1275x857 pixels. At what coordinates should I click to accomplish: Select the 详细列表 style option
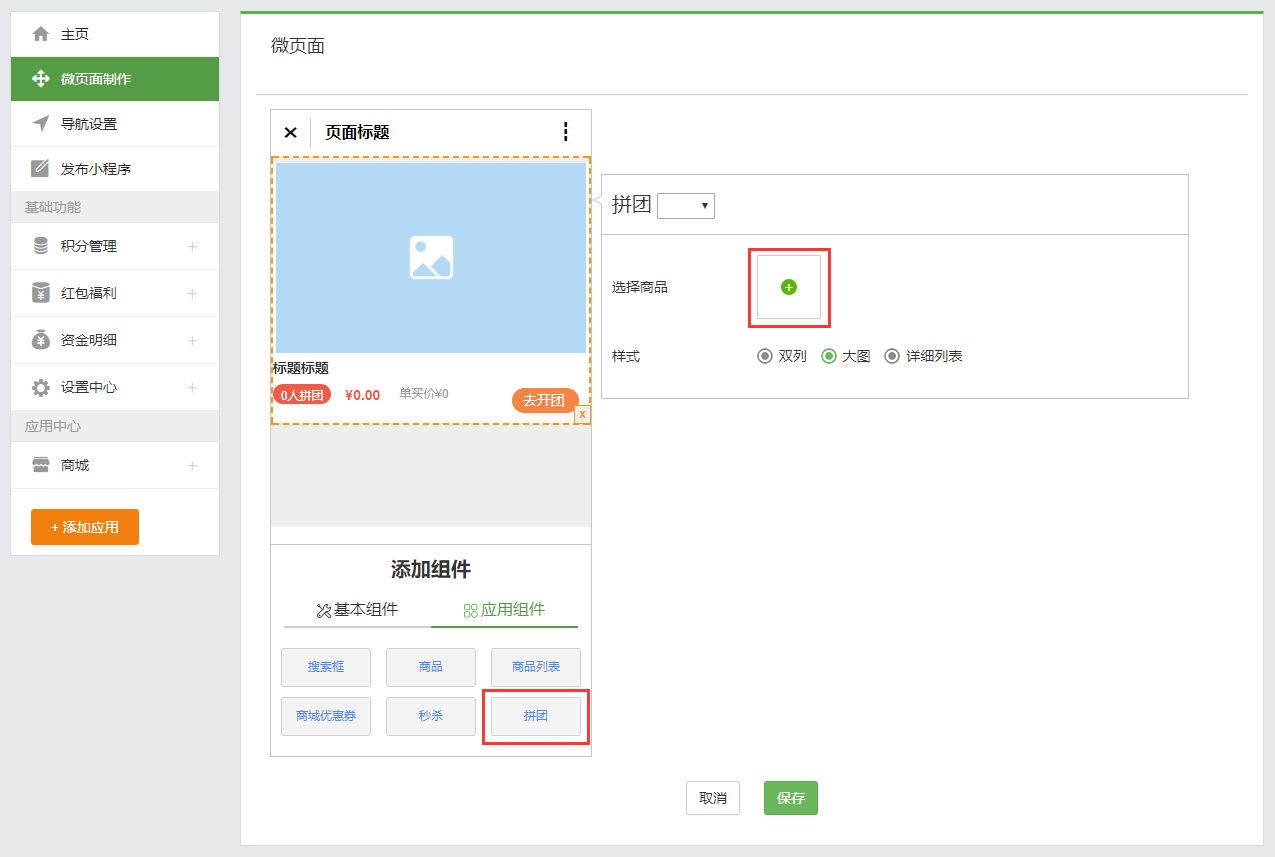click(x=892, y=356)
